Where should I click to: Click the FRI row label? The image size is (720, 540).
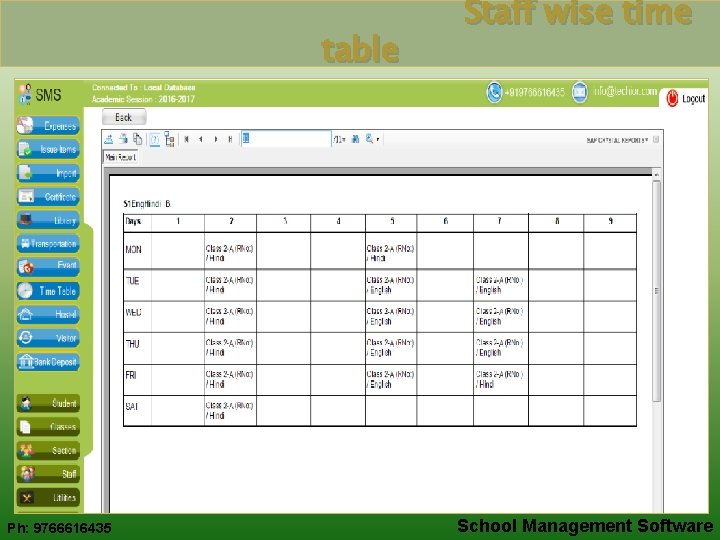pyautogui.click(x=131, y=375)
